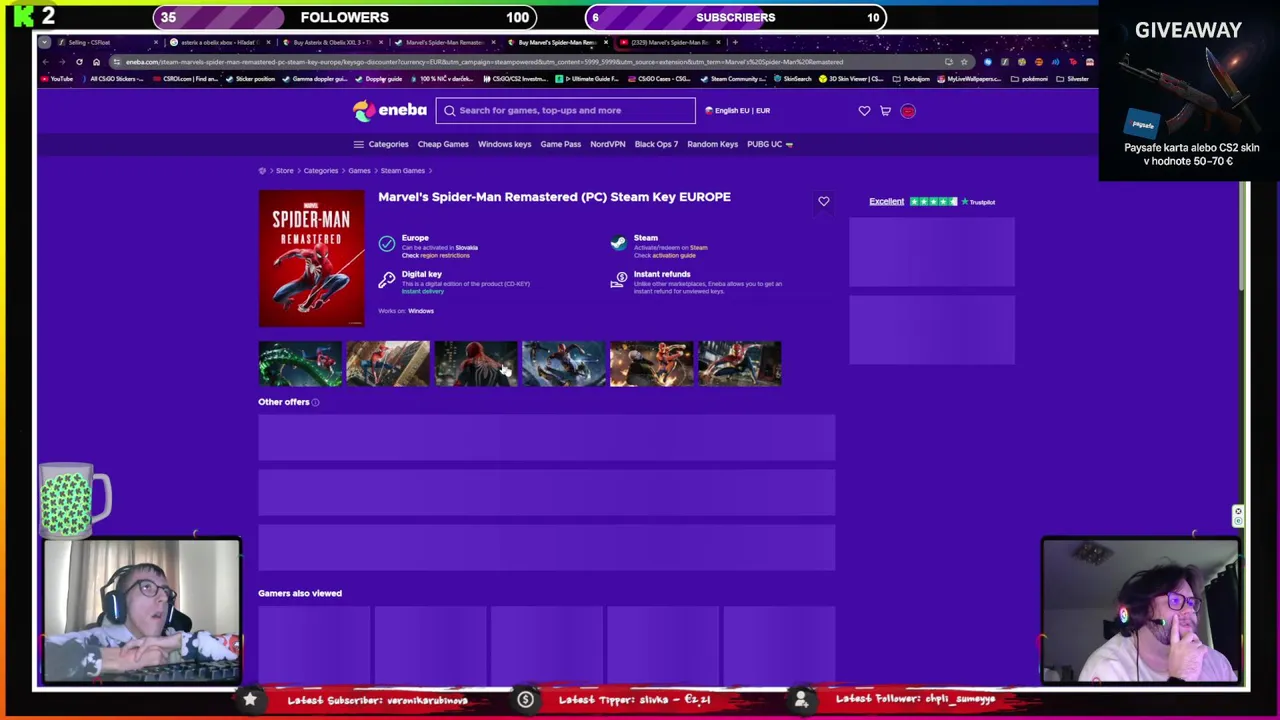Viewport: 1280px width, 720px height.
Task: Open third screenshot of Spider-Man's back
Action: coord(475,363)
